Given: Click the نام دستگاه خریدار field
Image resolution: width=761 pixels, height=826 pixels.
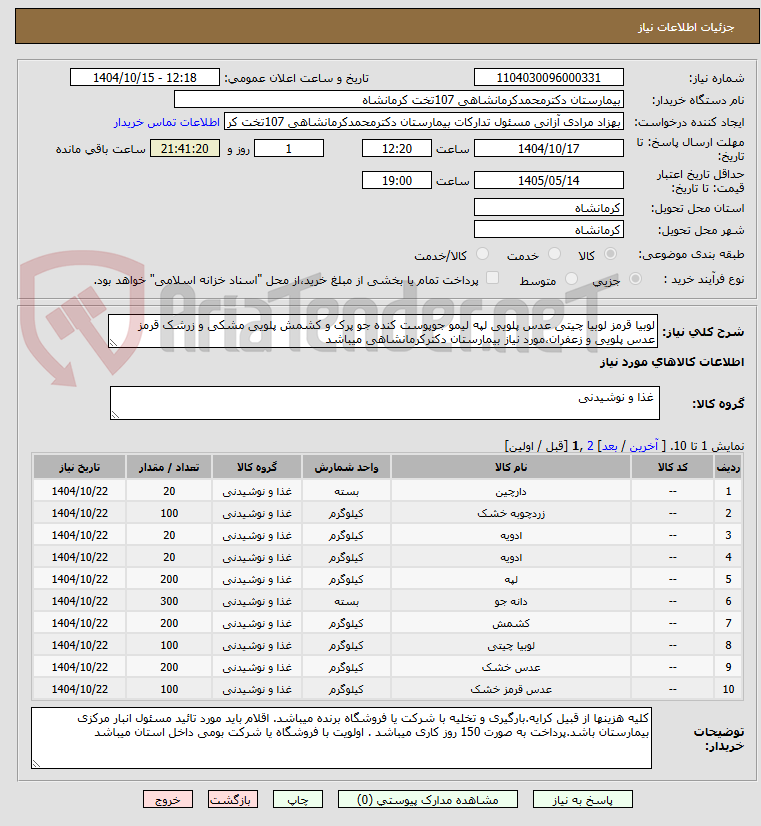Looking at the screenshot, I should click(x=399, y=100).
